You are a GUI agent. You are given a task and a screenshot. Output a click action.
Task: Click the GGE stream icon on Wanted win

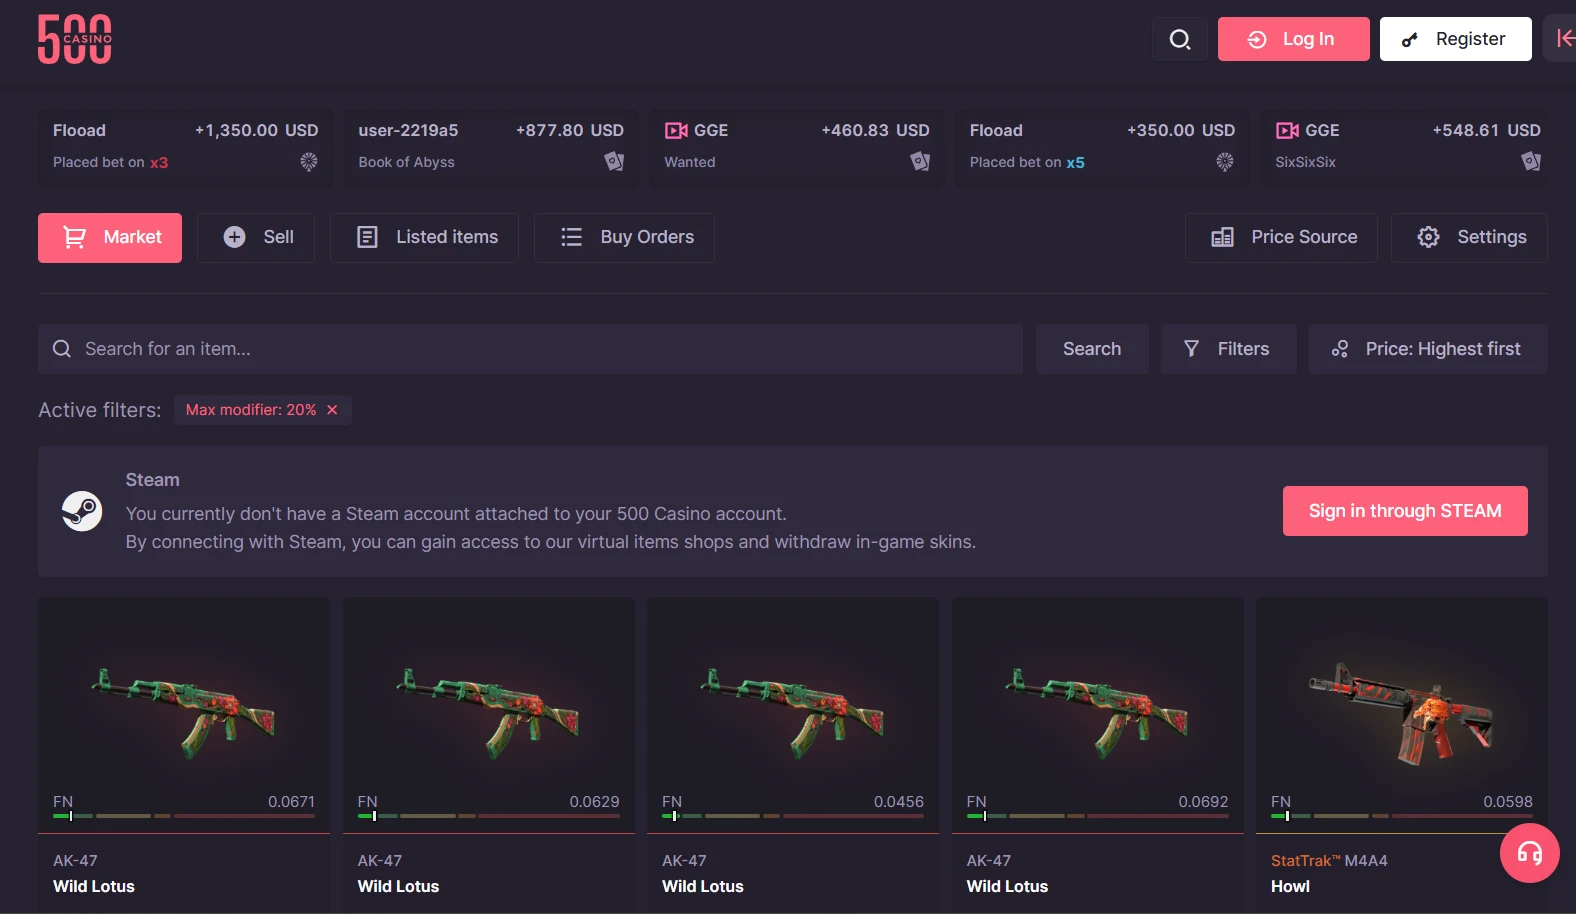676,130
